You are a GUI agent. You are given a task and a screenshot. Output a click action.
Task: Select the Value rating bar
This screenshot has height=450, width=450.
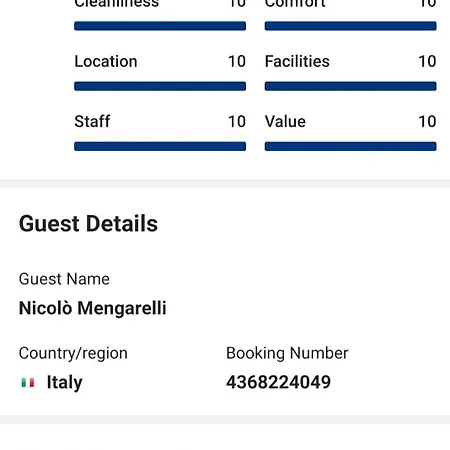(x=351, y=146)
